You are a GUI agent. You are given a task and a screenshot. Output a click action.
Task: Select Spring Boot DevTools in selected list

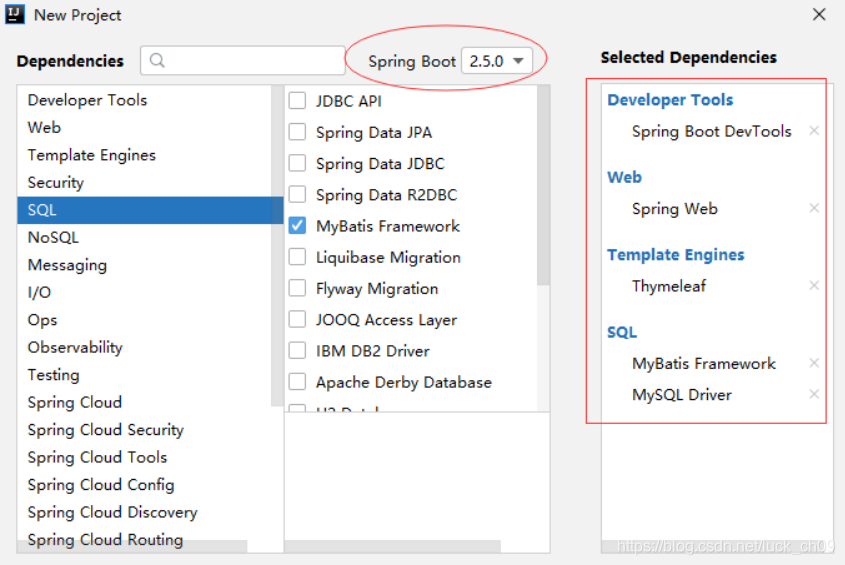(x=711, y=131)
